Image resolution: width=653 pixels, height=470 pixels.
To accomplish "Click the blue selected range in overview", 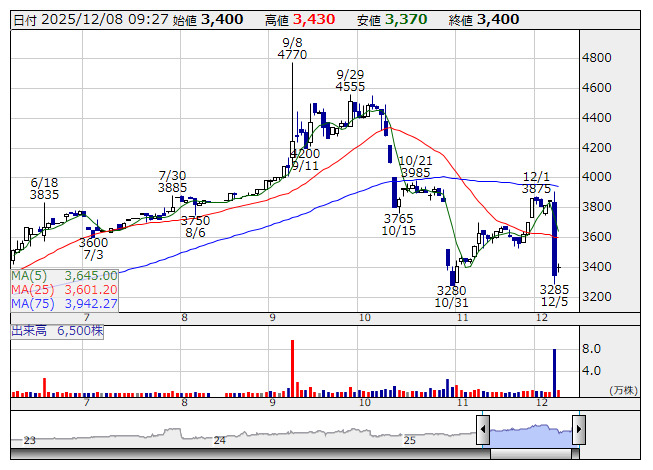I will coord(531,435).
